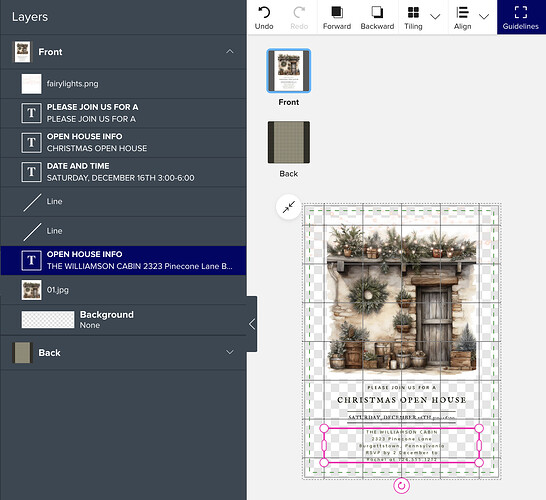The width and height of the screenshot is (546, 500).
Task: Select the Tiling grid icon
Action: [x=413, y=12]
